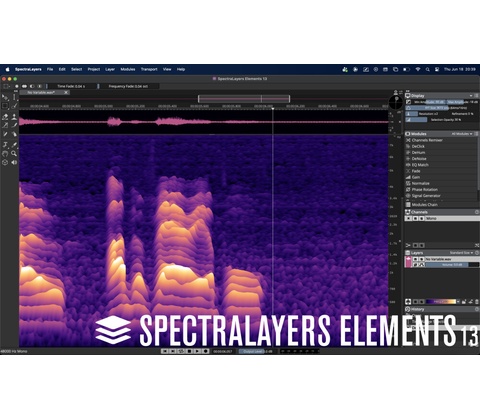480x420 pixels.
Task: Open the Standard Size dropdown in Layers
Action: (461, 253)
